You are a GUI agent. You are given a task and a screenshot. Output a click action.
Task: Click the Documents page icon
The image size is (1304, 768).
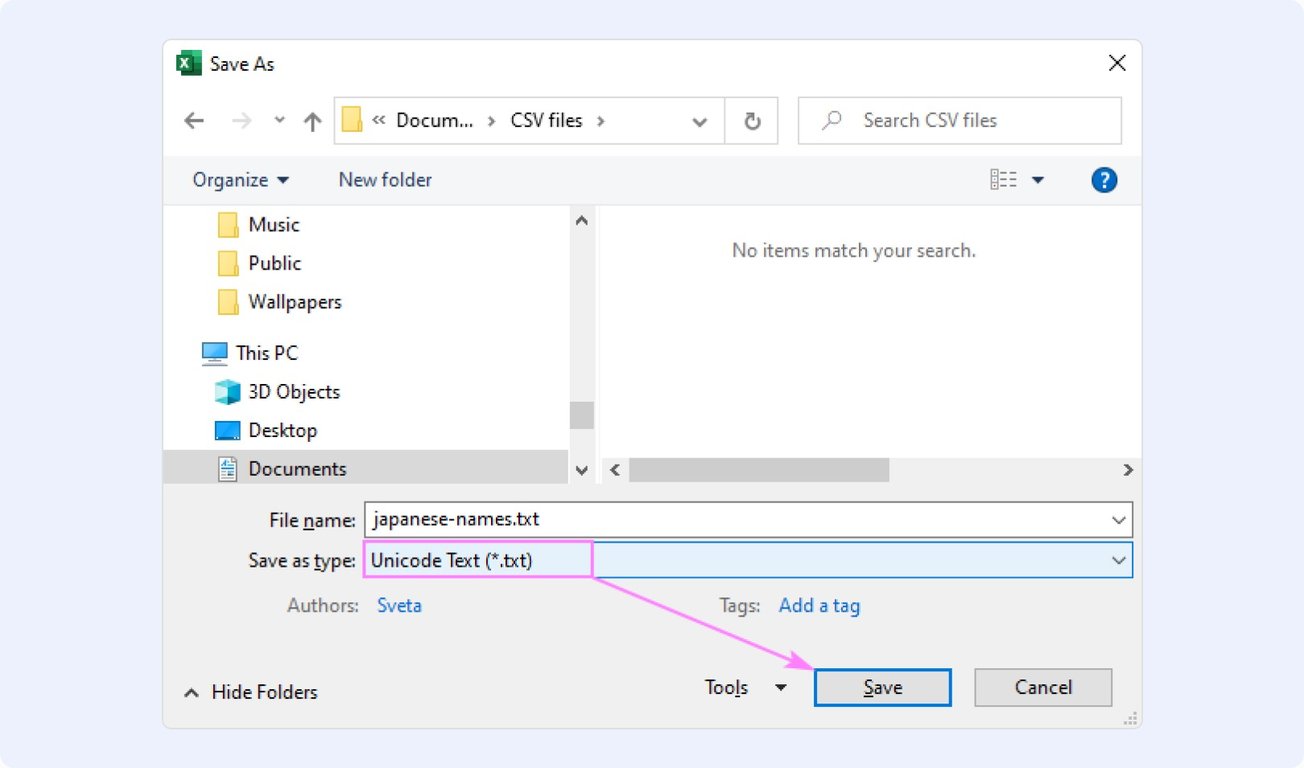coord(228,469)
